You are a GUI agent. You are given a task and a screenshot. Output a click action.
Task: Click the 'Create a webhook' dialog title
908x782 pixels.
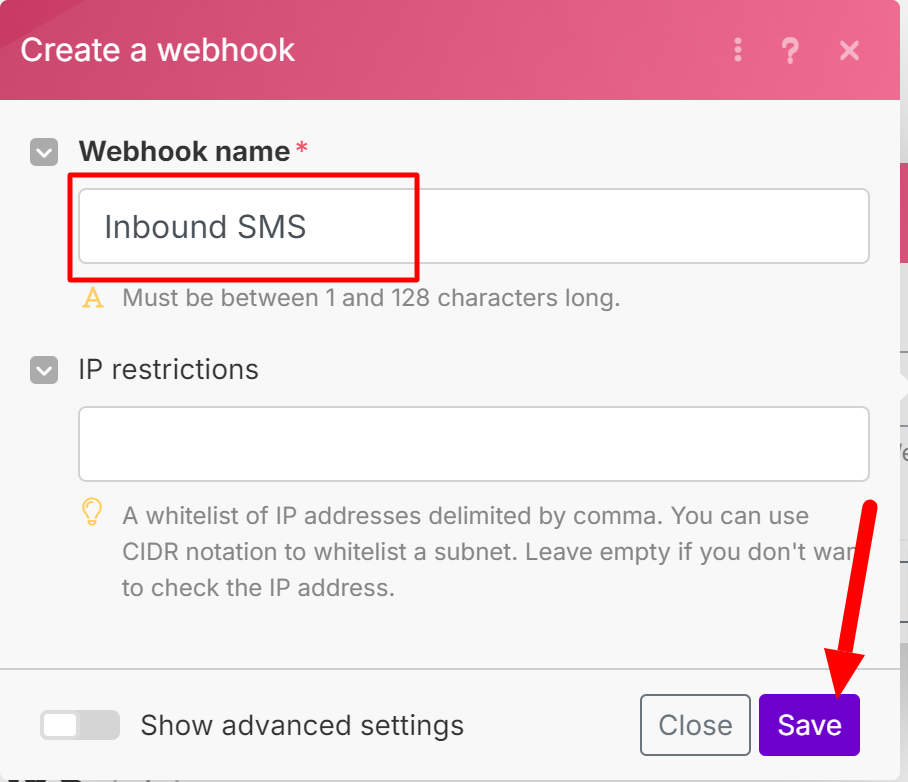[158, 50]
